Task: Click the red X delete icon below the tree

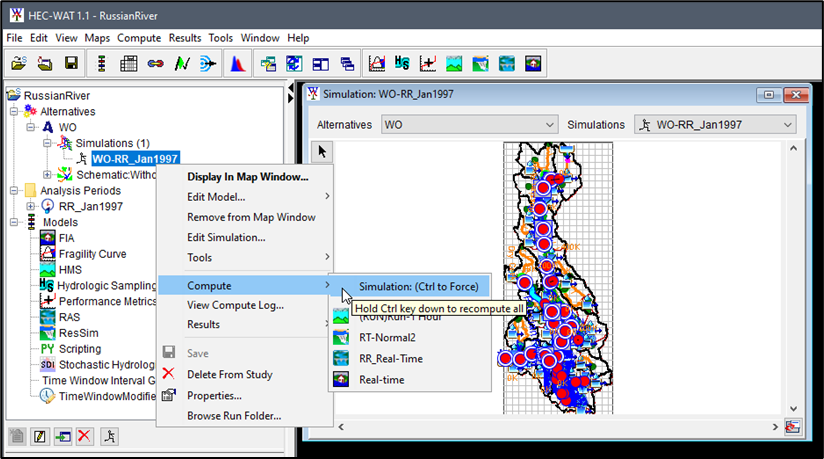Action: pyautogui.click(x=85, y=436)
